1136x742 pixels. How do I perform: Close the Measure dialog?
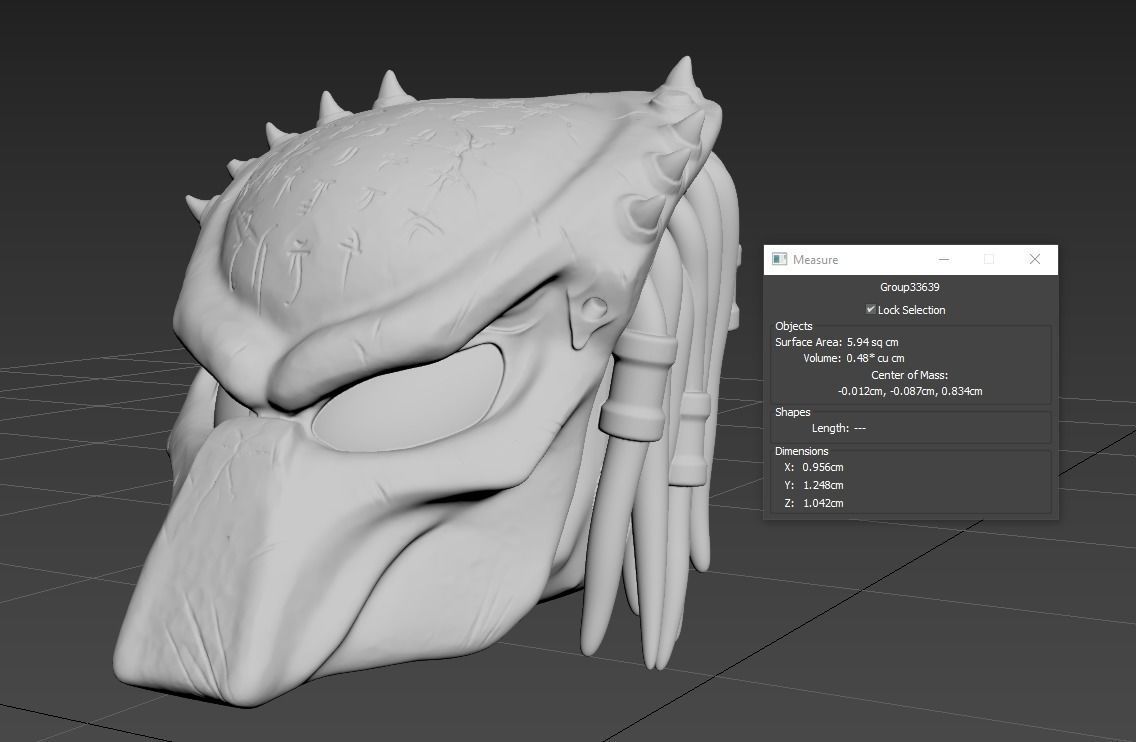tap(1035, 259)
